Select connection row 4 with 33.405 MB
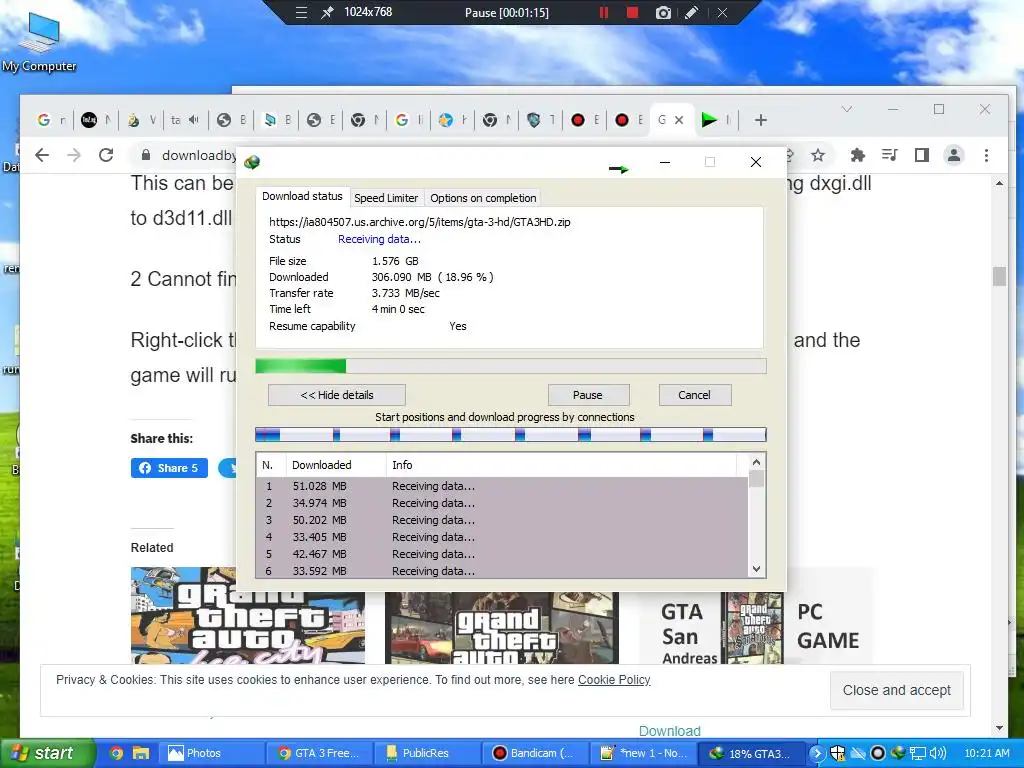1024x768 pixels. [x=502, y=537]
